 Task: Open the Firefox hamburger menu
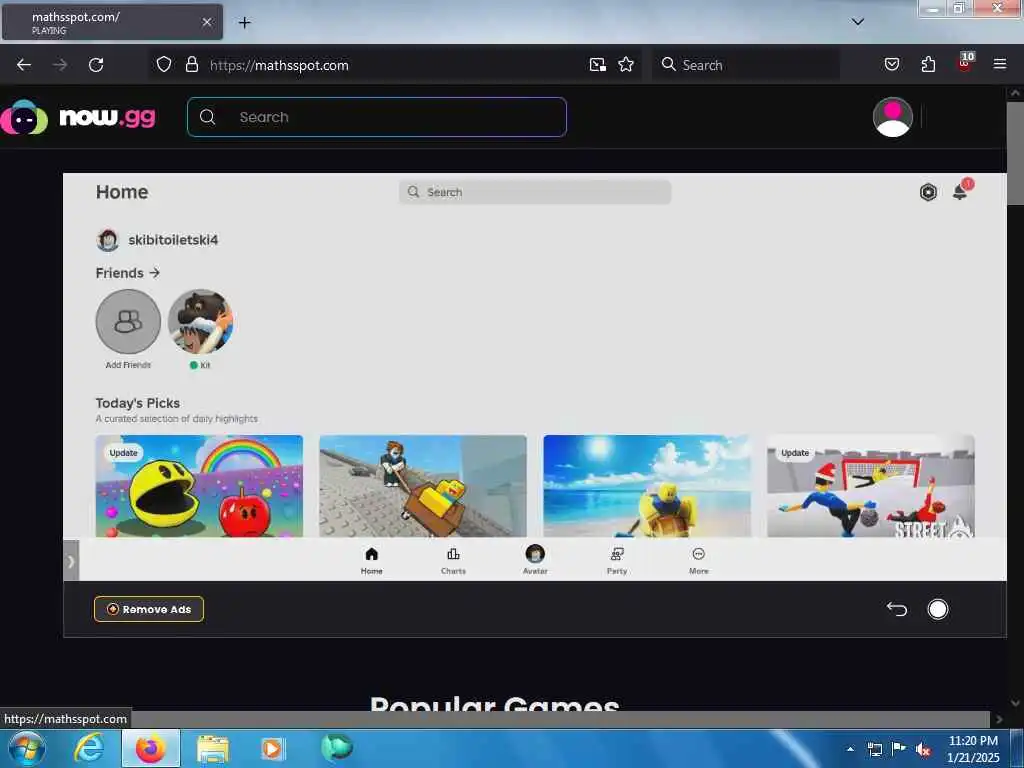[x=999, y=64]
